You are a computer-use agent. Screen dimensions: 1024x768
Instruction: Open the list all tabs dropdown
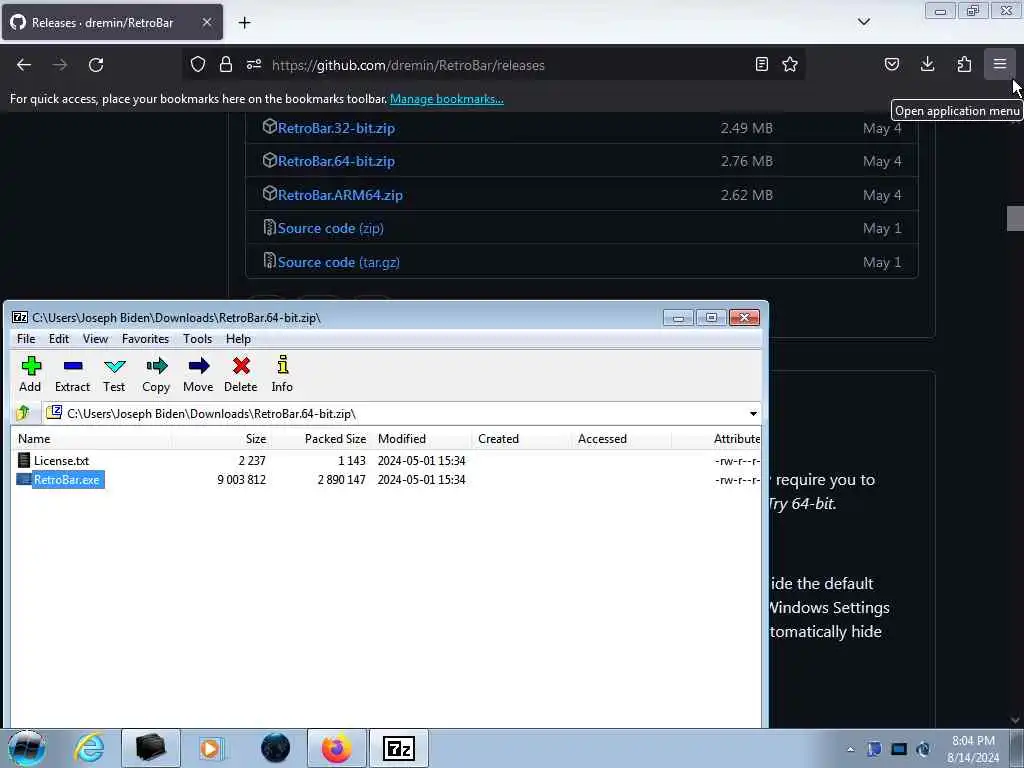[x=864, y=22]
